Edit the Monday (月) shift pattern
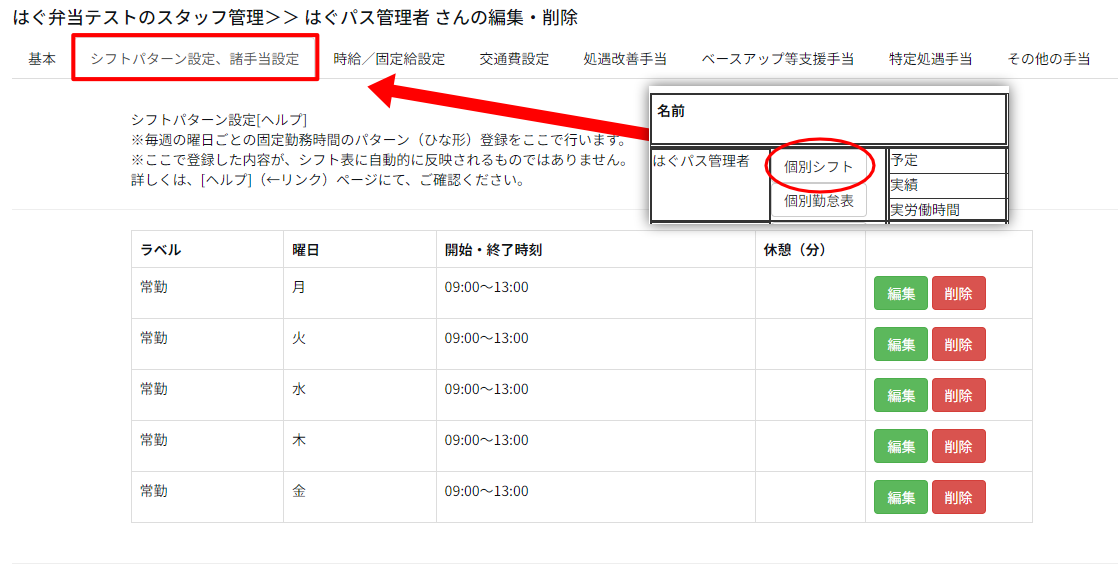The width and height of the screenshot is (1118, 565). tap(900, 293)
